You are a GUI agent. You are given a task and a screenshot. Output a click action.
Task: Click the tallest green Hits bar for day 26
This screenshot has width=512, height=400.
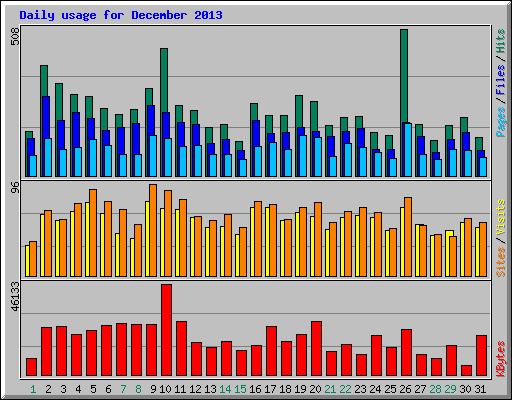(x=404, y=76)
